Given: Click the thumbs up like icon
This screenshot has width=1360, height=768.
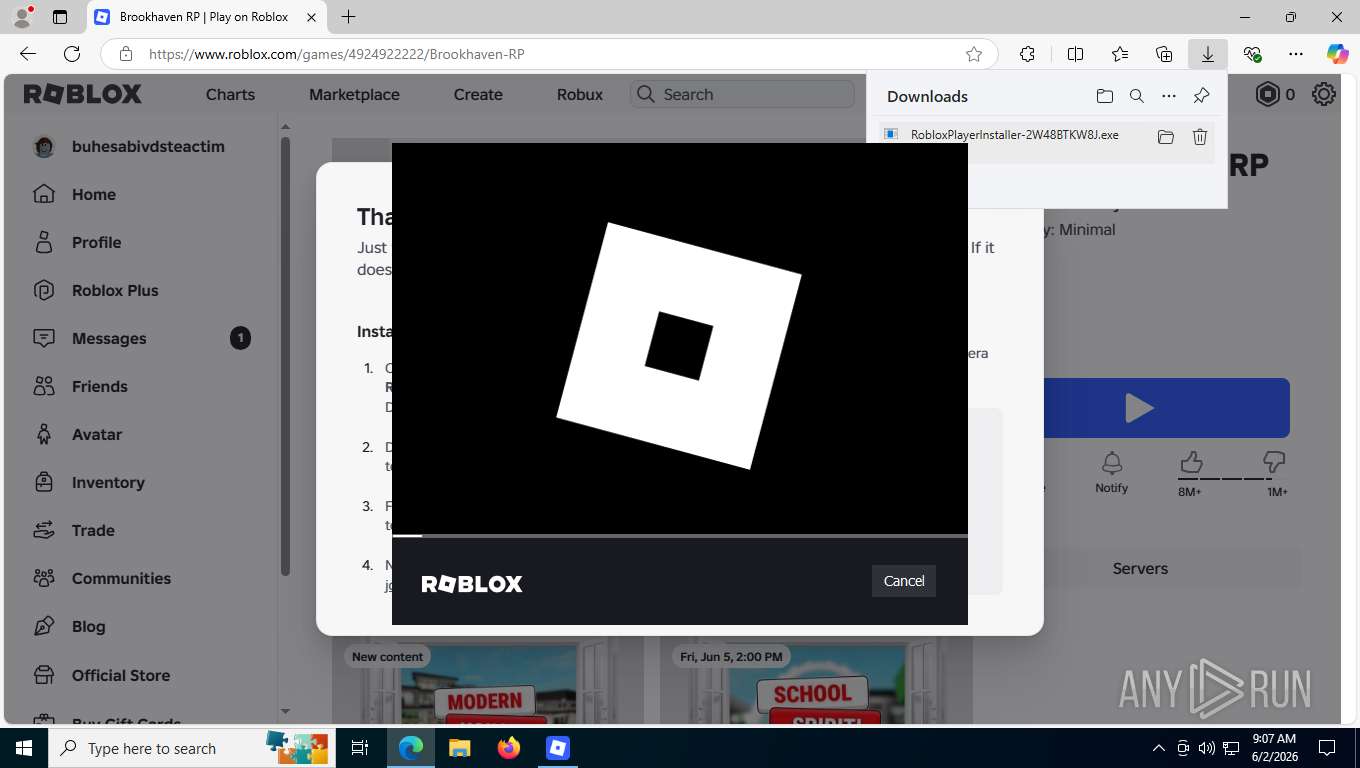Looking at the screenshot, I should coord(1190,462).
